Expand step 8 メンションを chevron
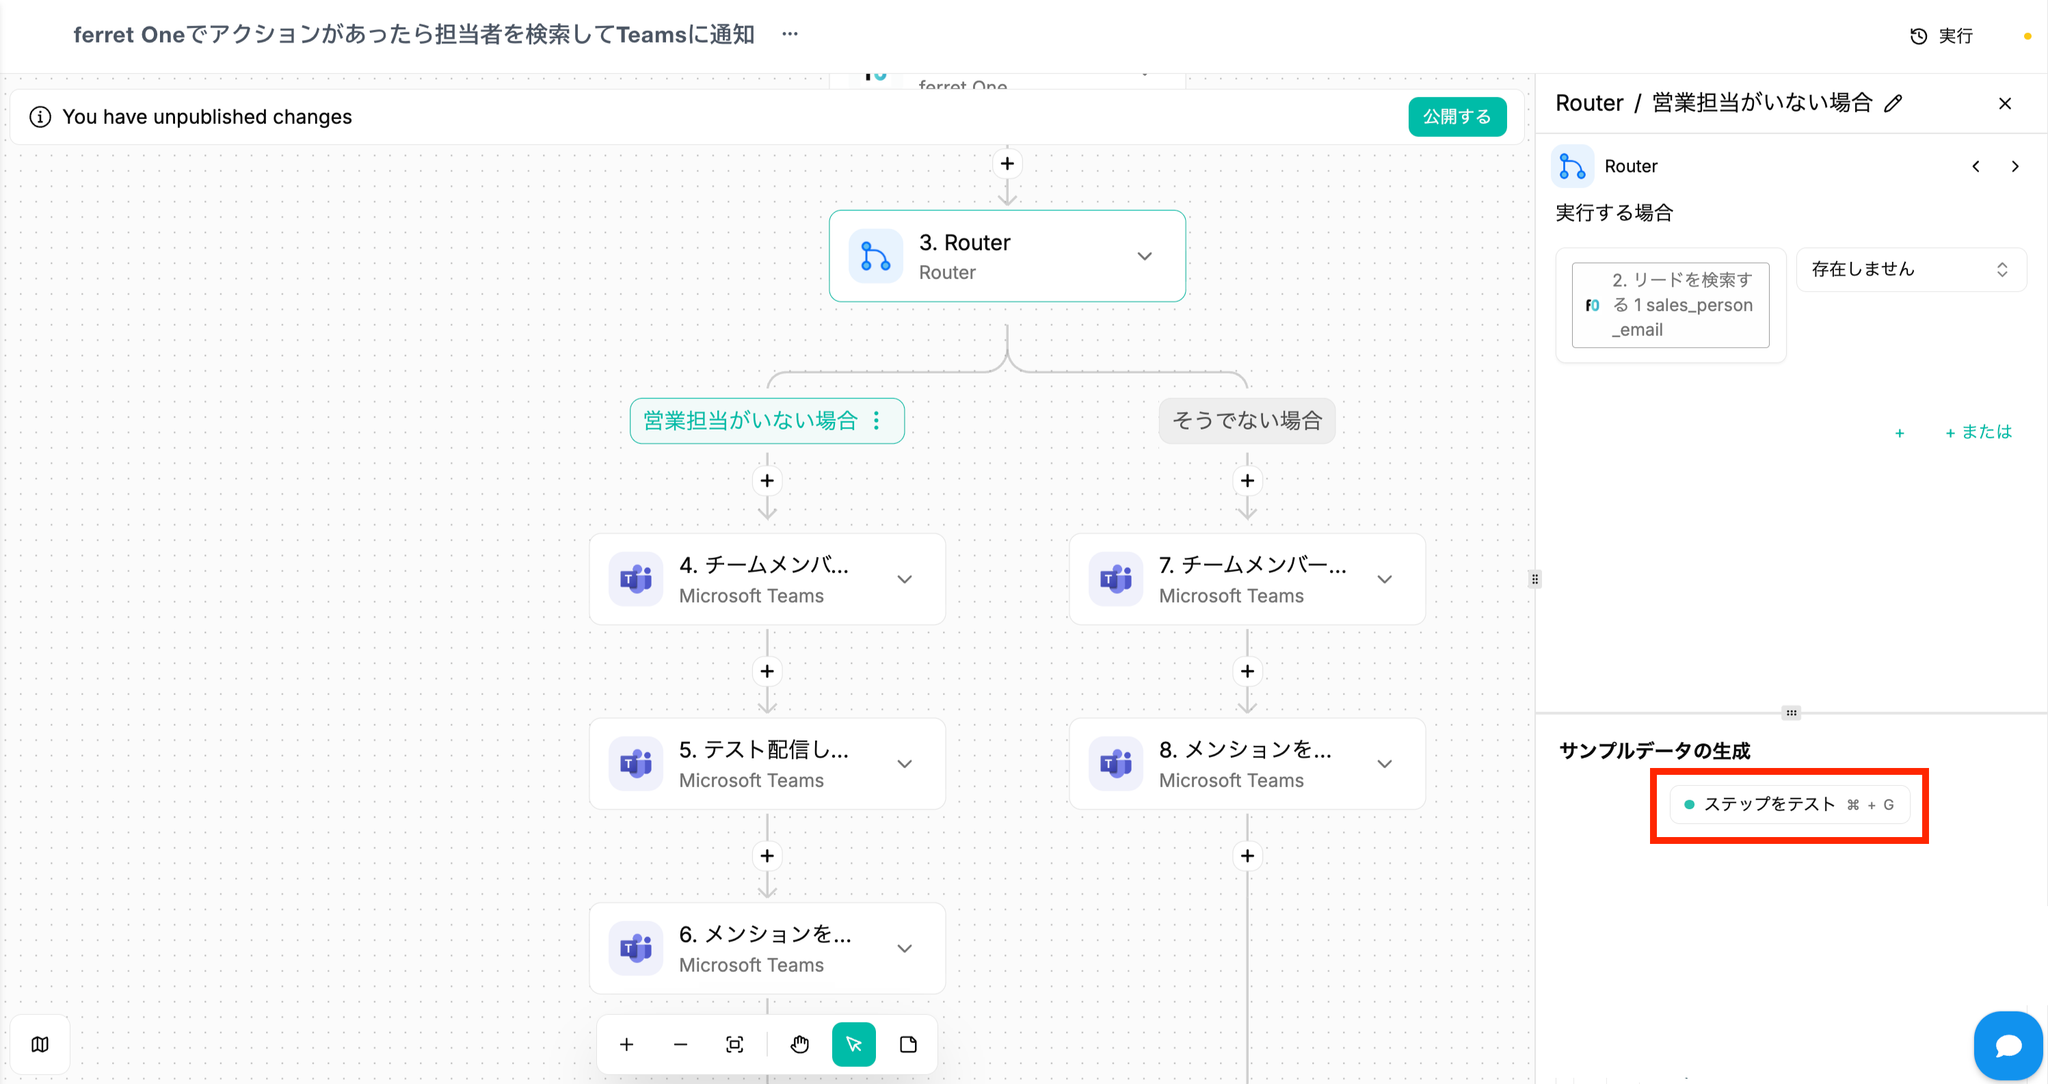This screenshot has width=2048, height=1084. point(1384,764)
